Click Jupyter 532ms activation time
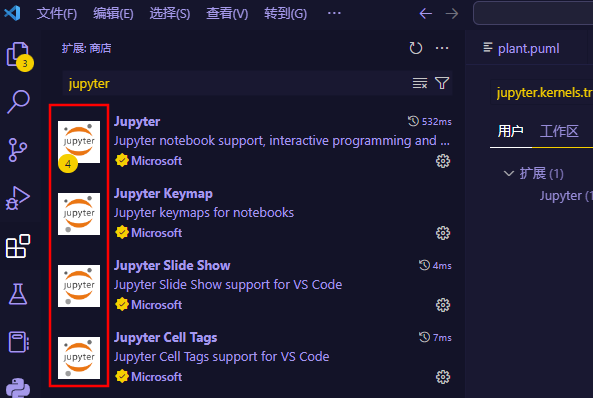The height and width of the screenshot is (398, 593). [x=430, y=121]
